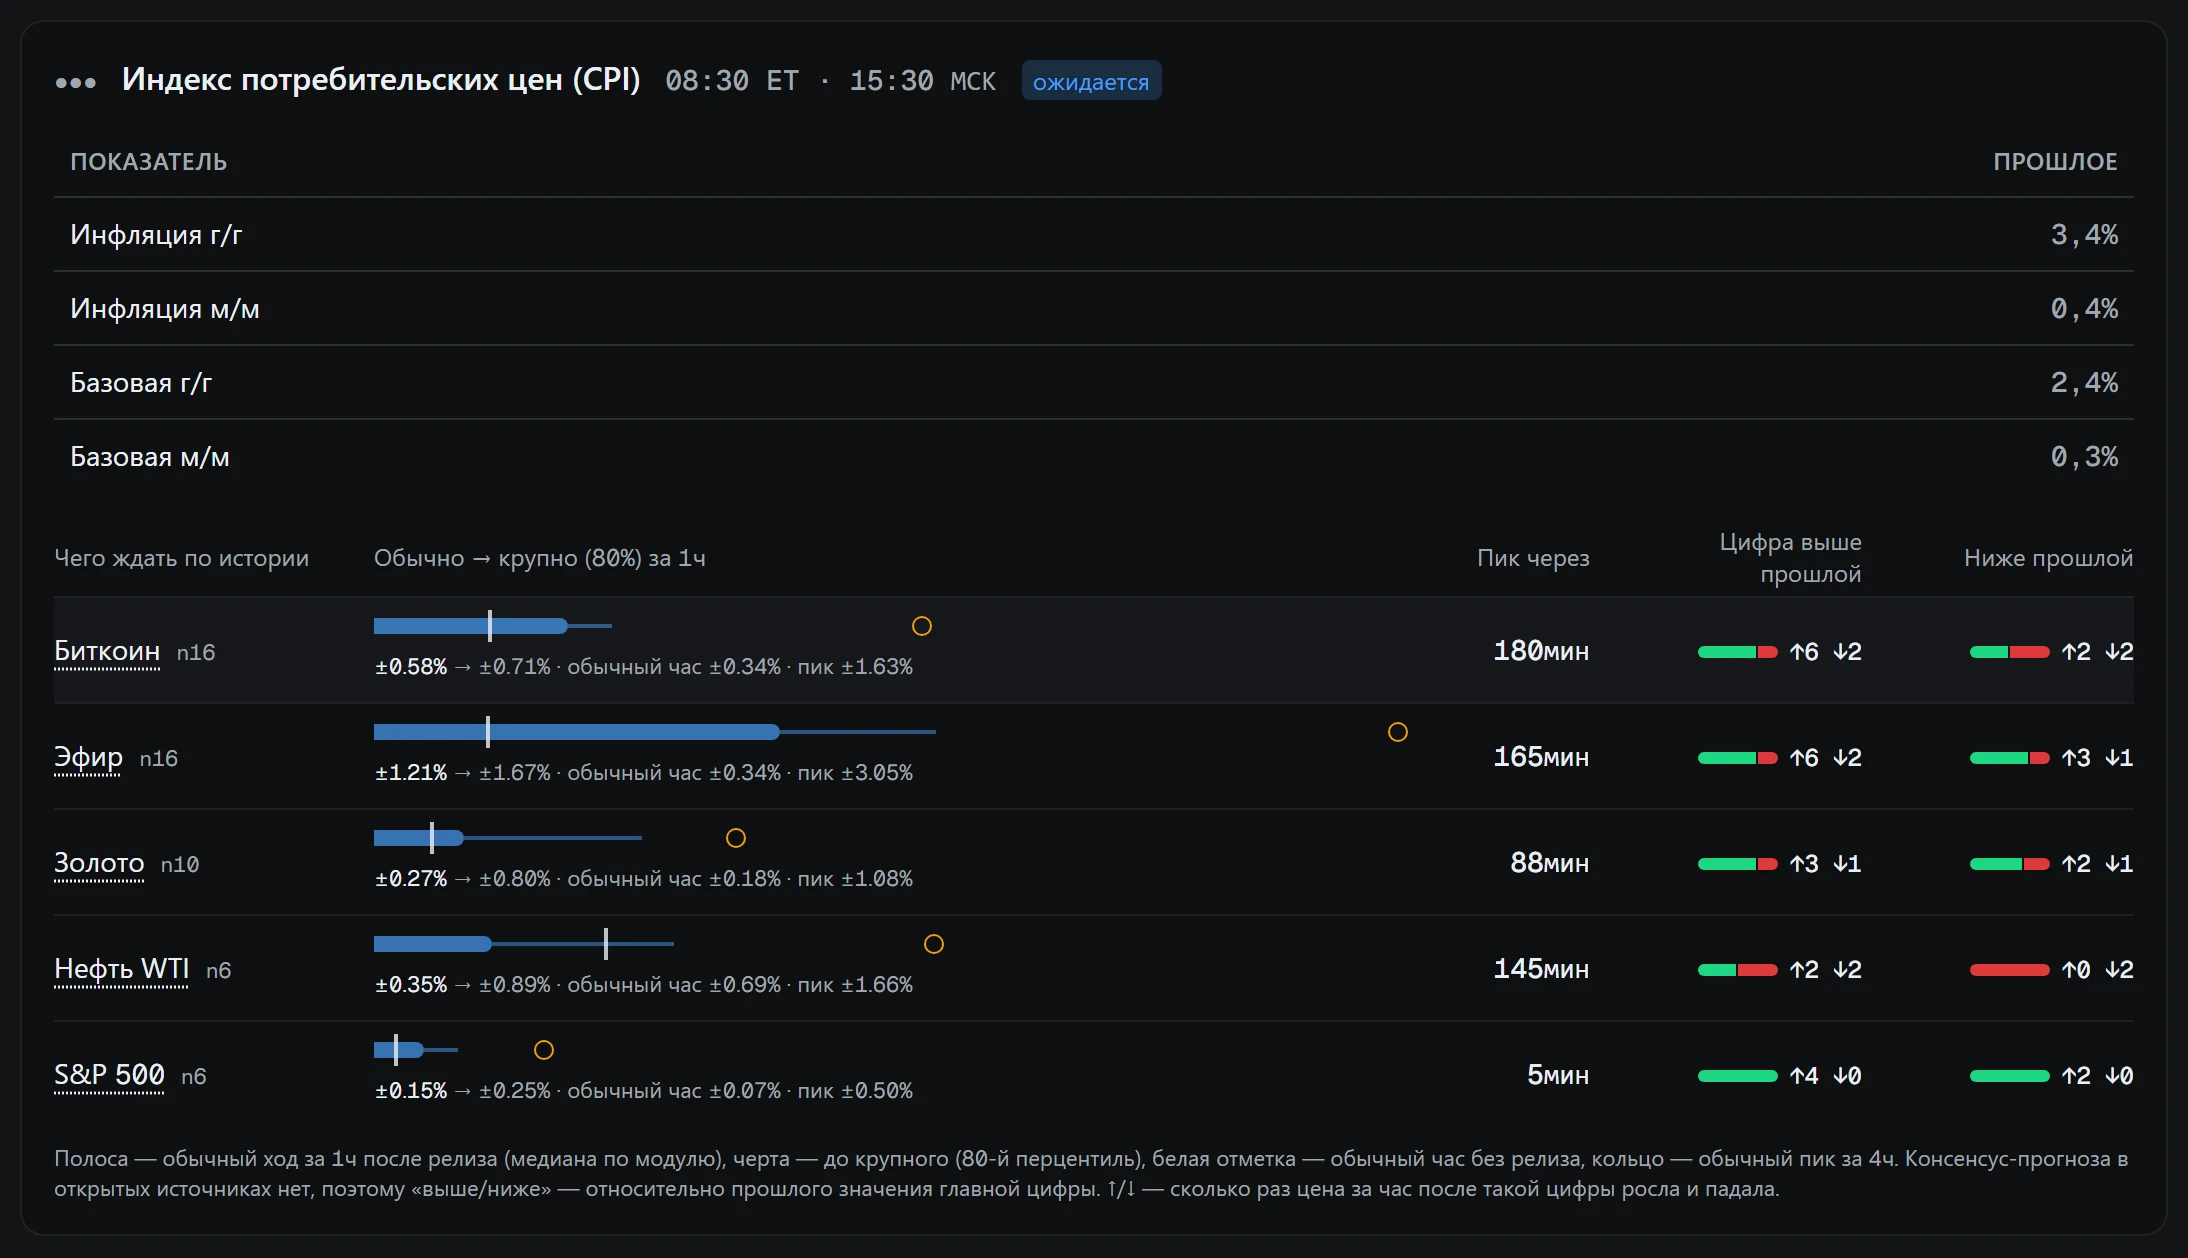This screenshot has height=1258, width=2188.
Task: Click the orange peak ring in Биткоин row
Action: click(x=922, y=626)
